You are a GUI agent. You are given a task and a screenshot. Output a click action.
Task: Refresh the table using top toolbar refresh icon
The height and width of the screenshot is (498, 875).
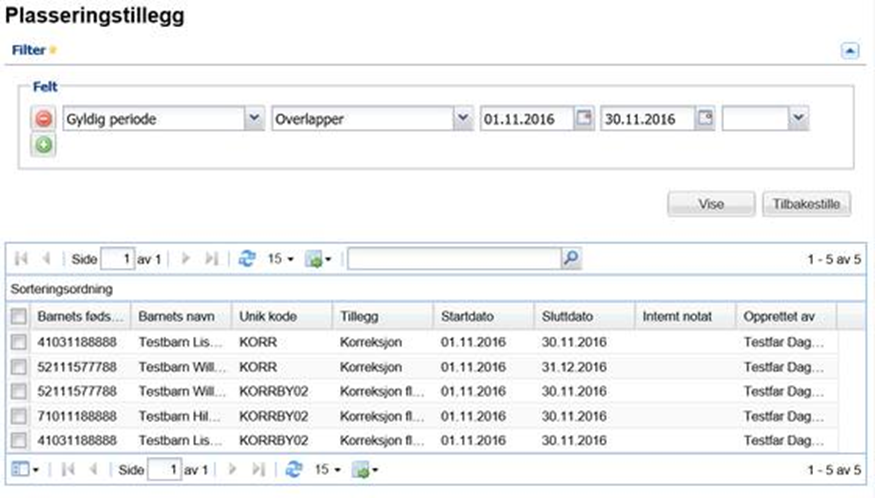(248, 258)
